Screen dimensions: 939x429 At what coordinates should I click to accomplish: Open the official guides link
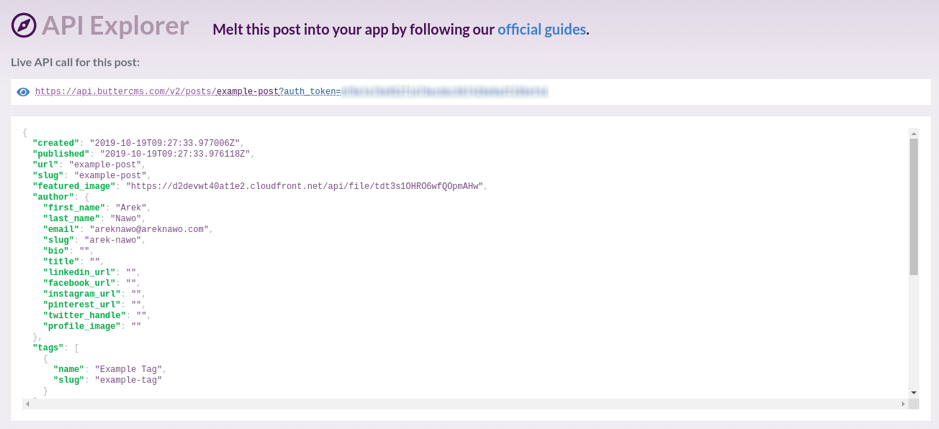(541, 29)
